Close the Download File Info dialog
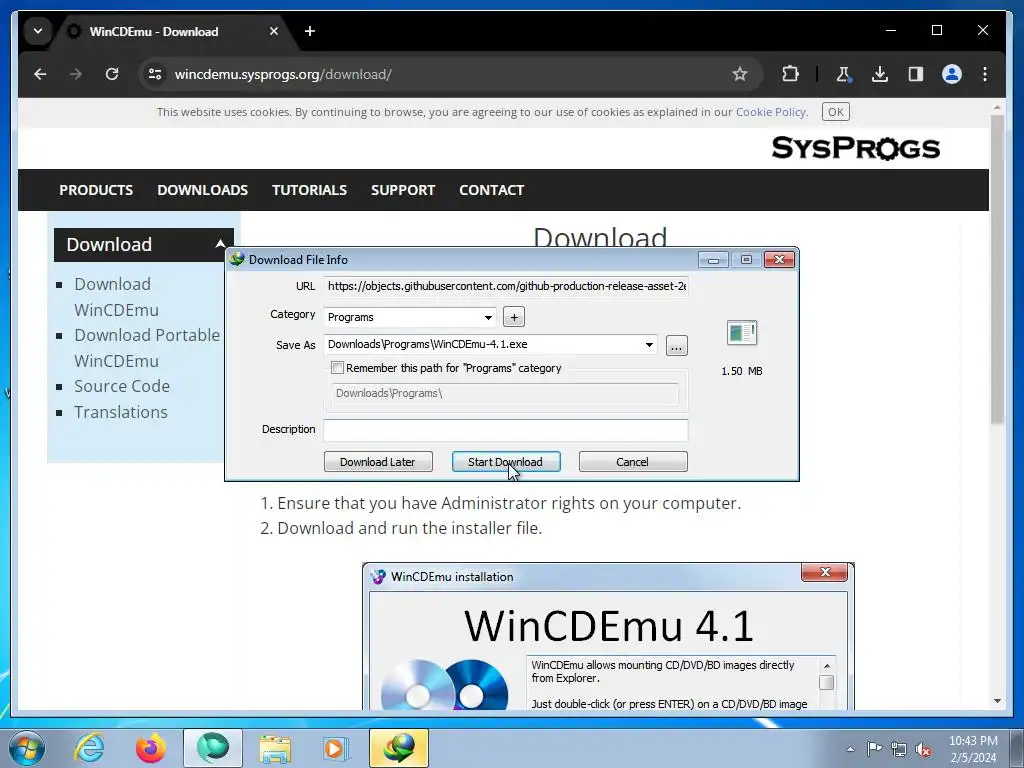 pyautogui.click(x=780, y=260)
